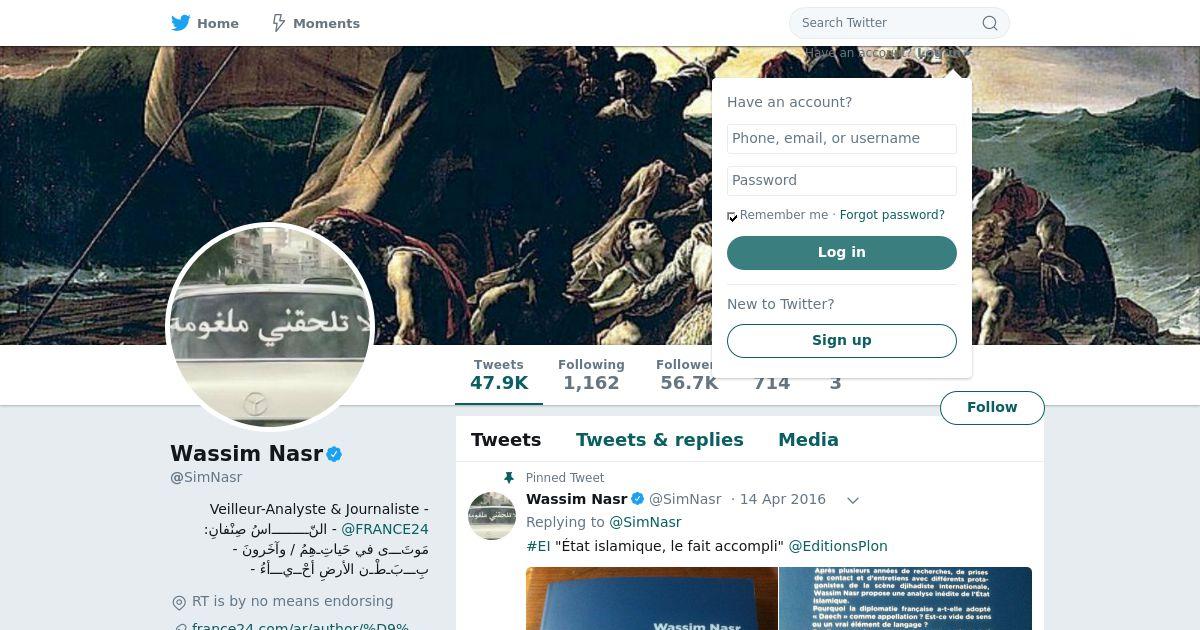Follow Wassim Nasr
1200x630 pixels.
pyautogui.click(x=992, y=408)
